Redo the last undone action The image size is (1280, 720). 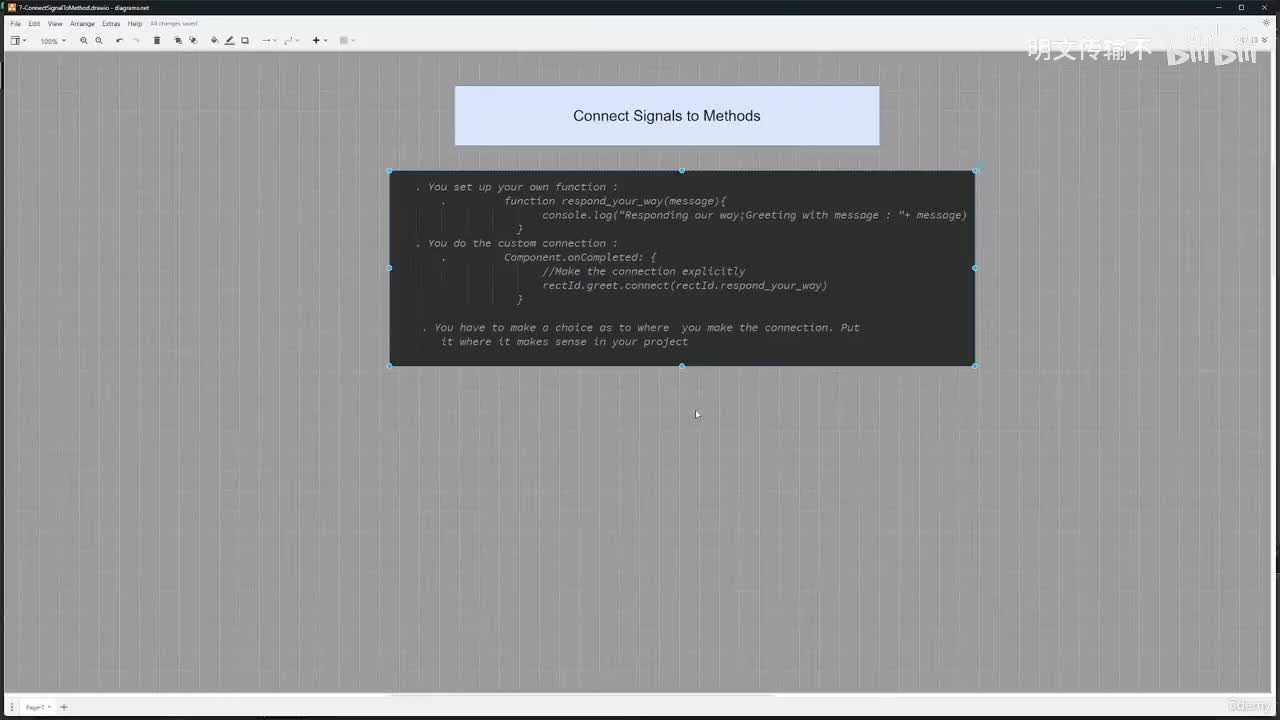(136, 41)
